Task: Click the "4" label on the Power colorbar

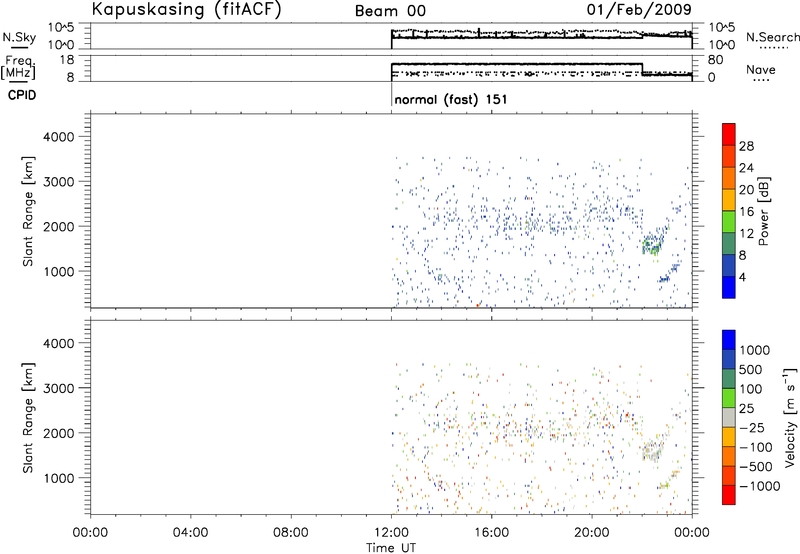Action: pos(742,277)
